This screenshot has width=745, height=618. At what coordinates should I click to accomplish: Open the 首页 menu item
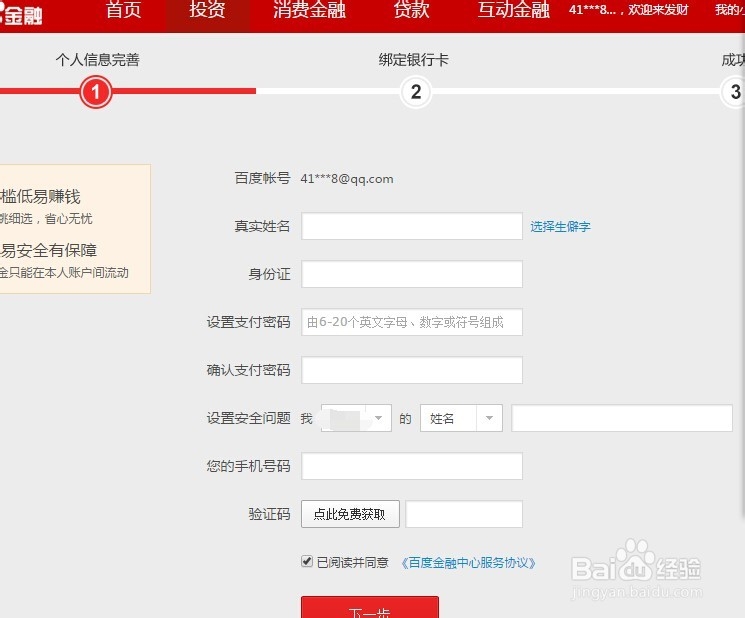tap(124, 10)
